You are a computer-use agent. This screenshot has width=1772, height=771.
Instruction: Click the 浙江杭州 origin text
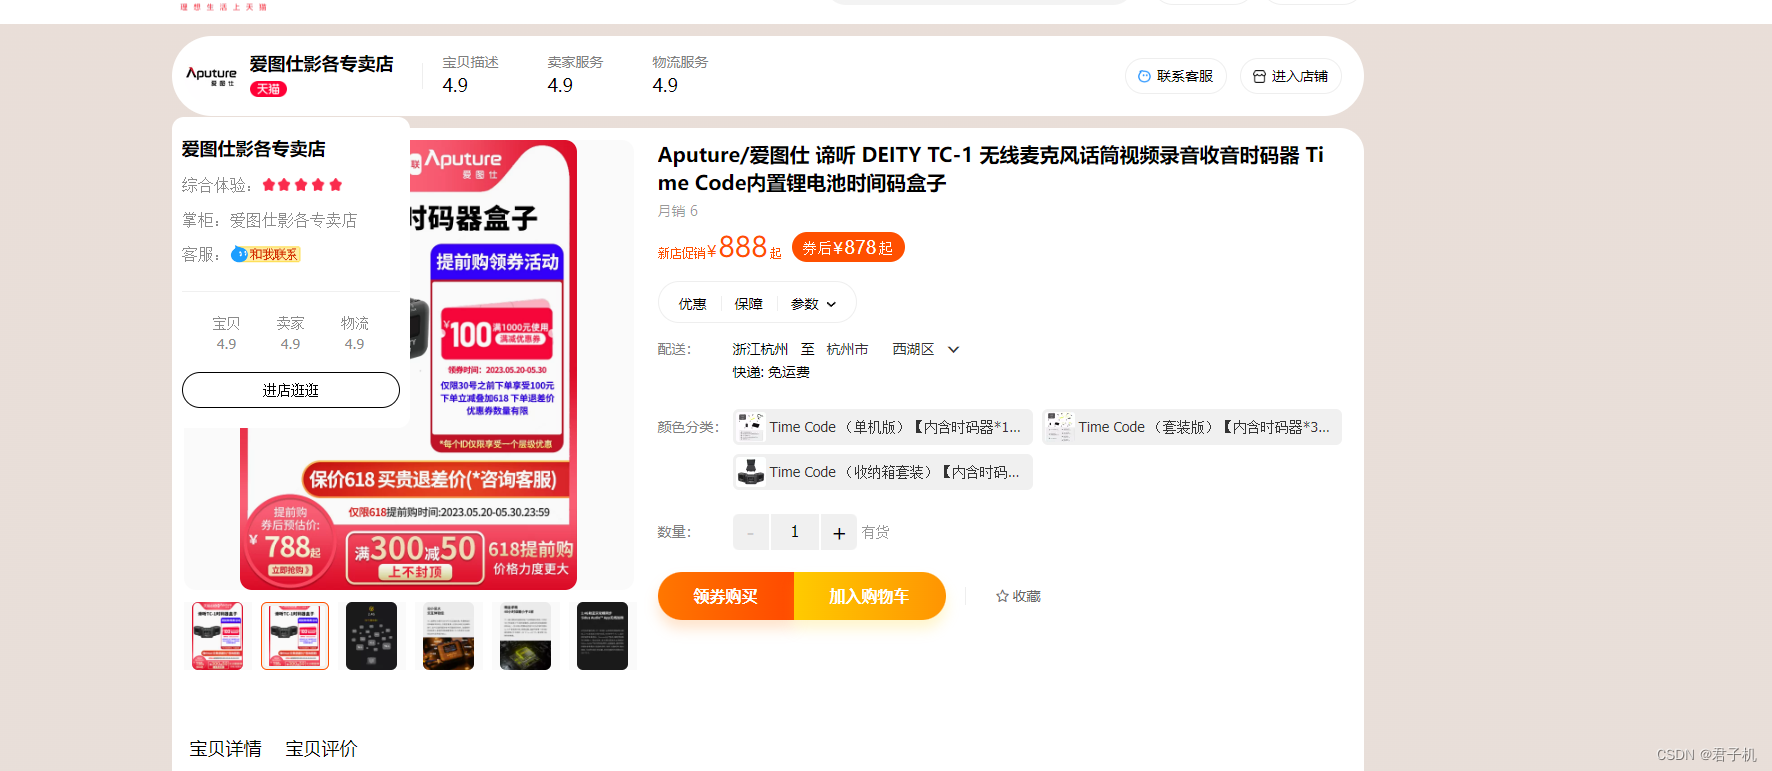[x=760, y=349]
